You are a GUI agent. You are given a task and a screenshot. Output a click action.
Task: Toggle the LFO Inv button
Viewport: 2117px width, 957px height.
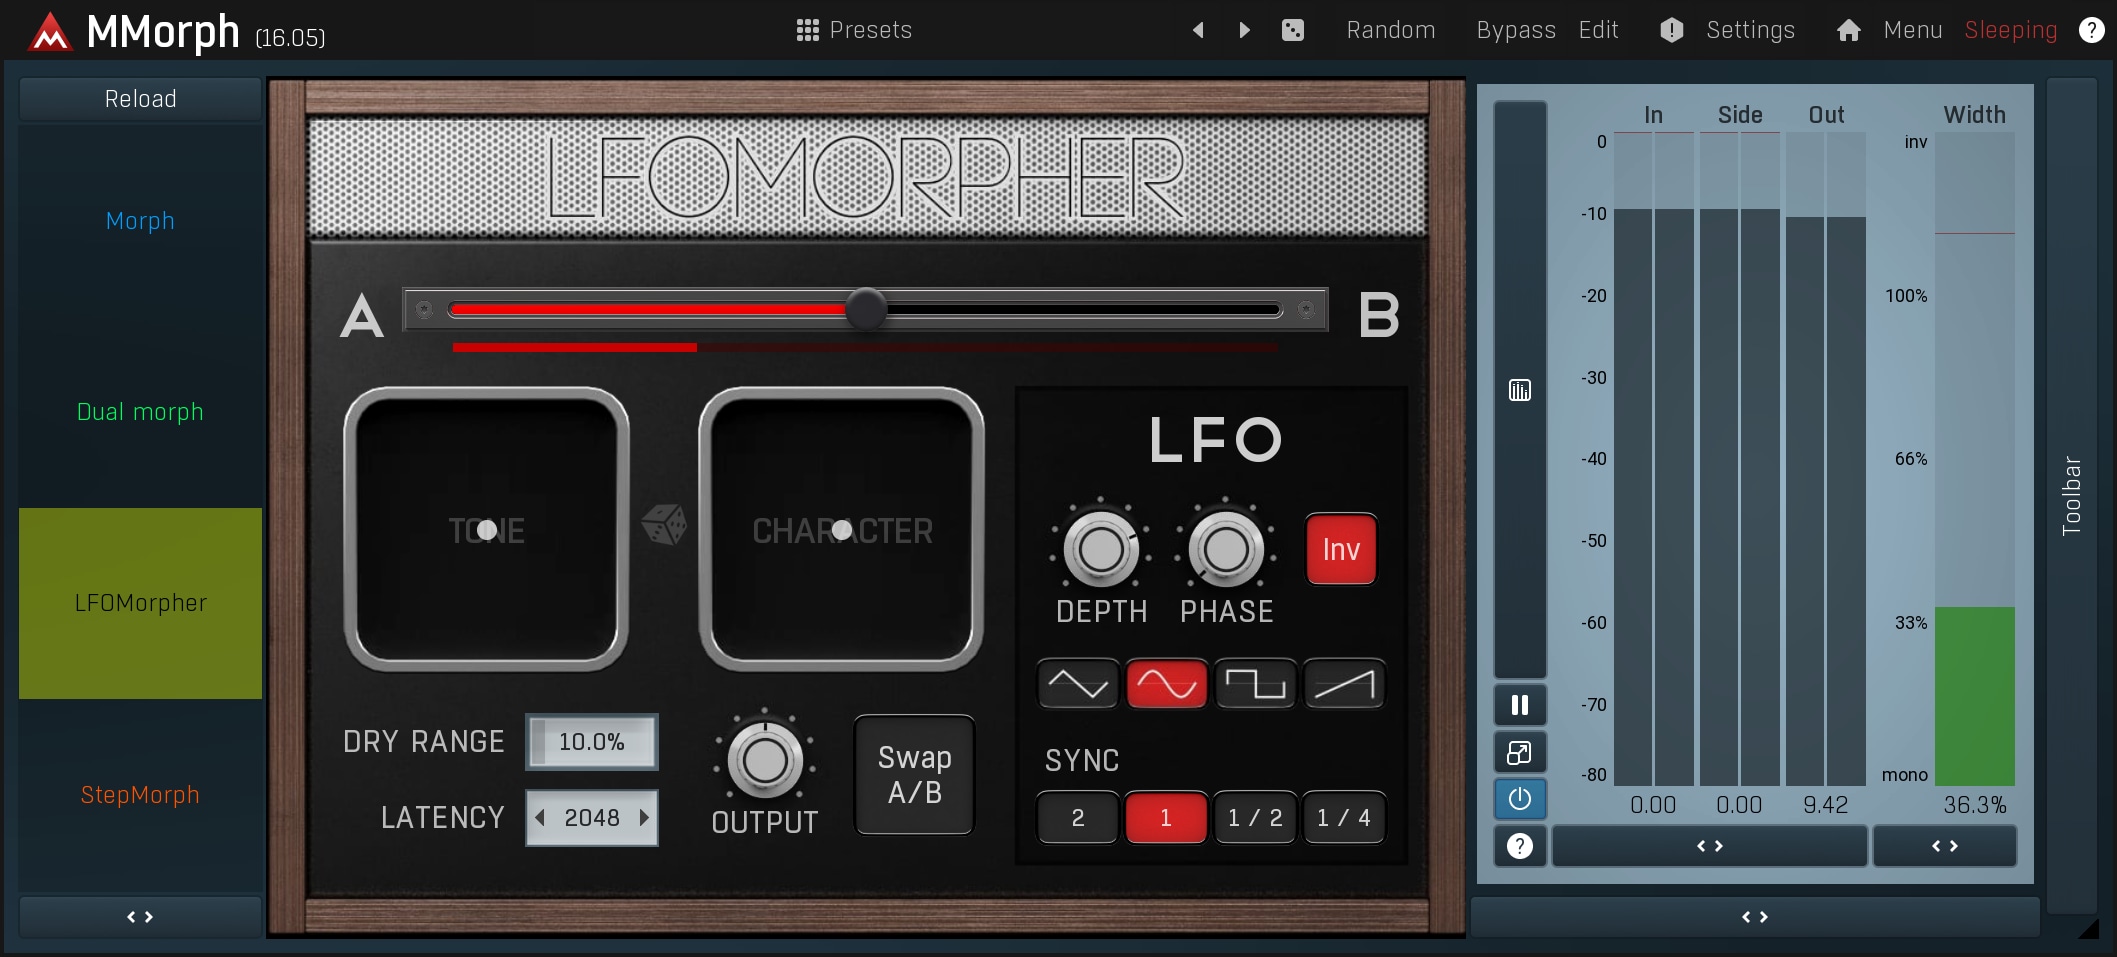pyautogui.click(x=1341, y=549)
